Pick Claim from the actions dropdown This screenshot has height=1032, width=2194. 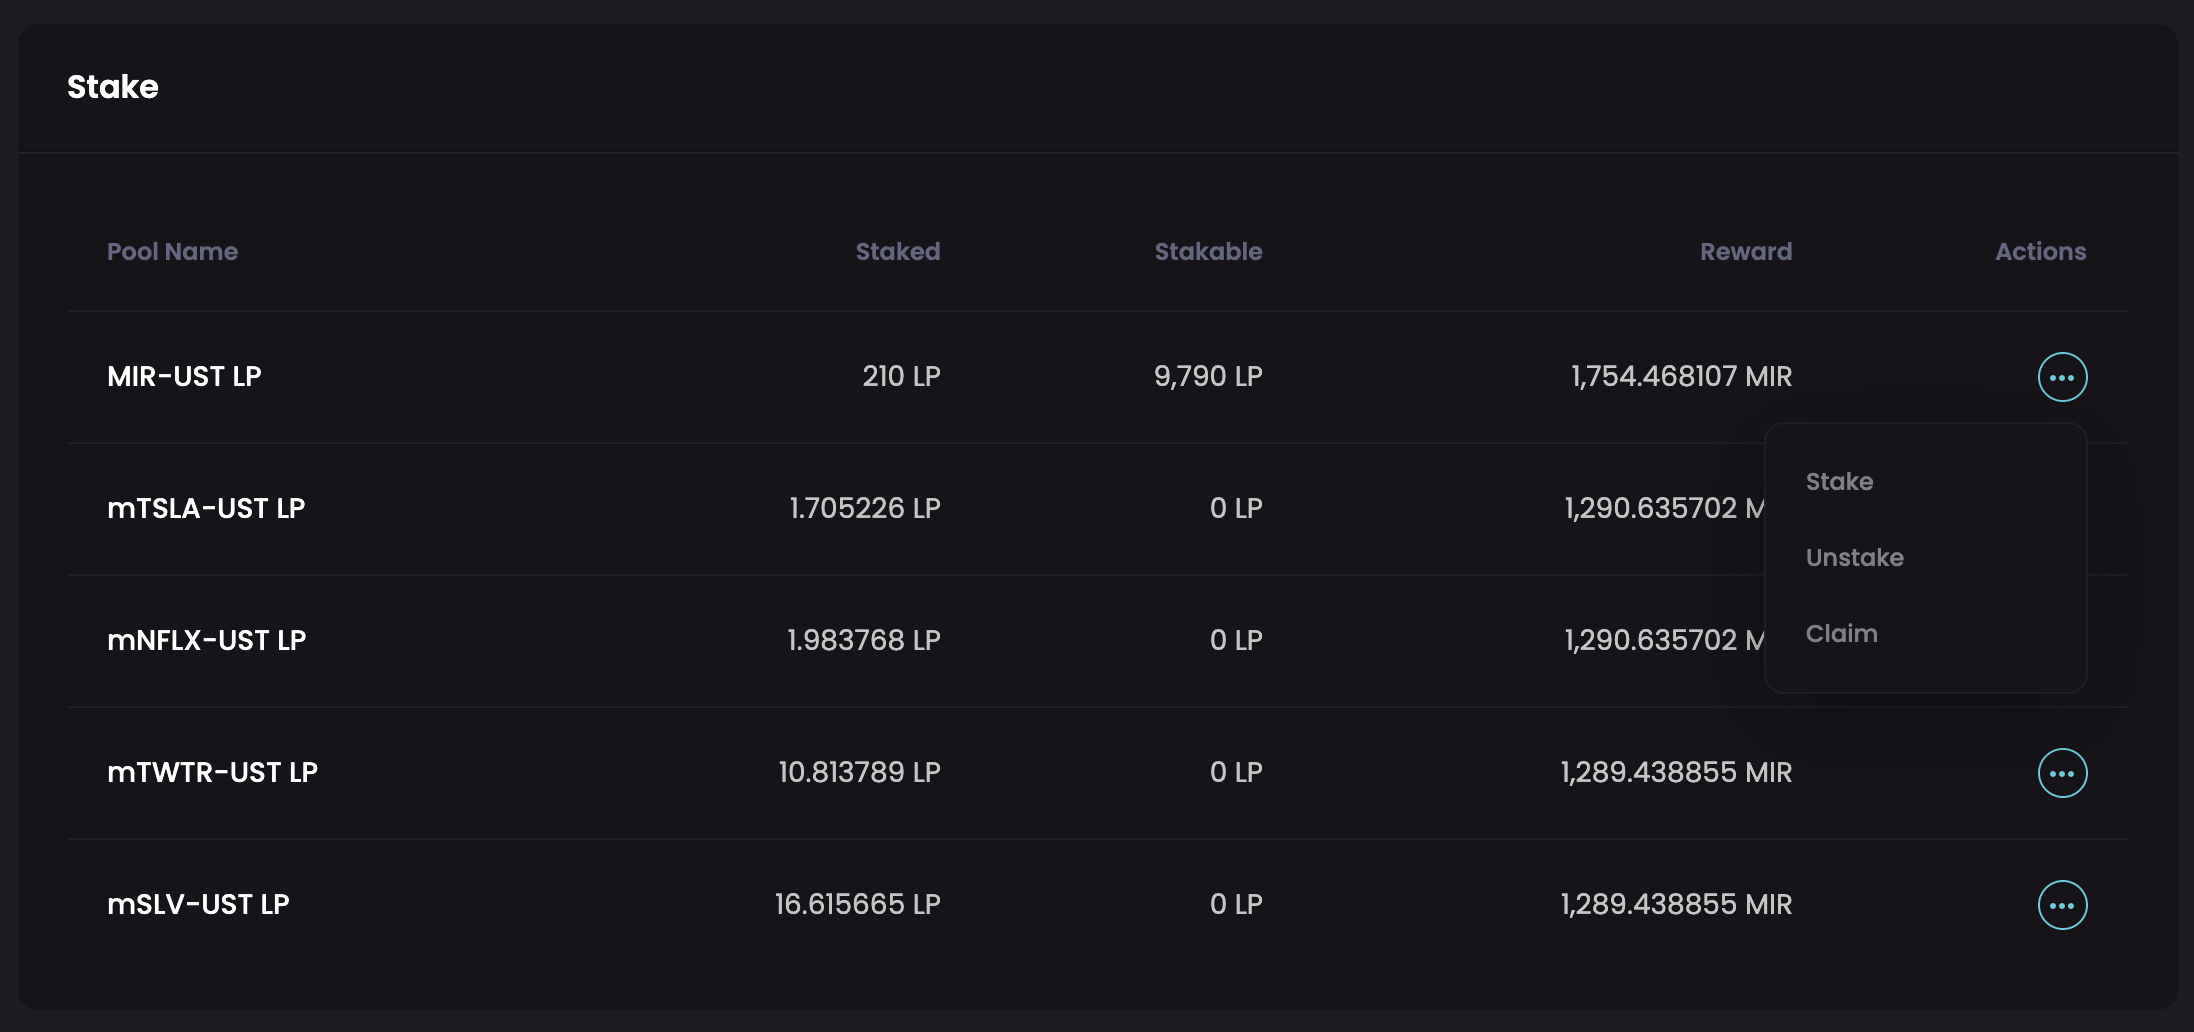click(x=1841, y=633)
